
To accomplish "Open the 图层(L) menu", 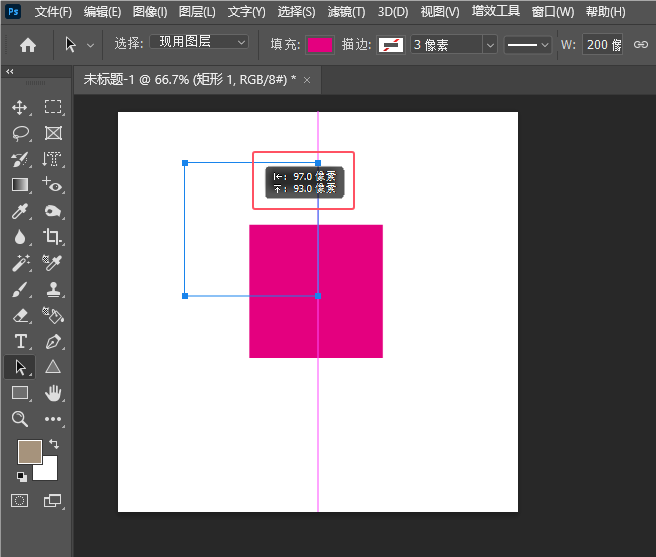I will click(x=197, y=12).
